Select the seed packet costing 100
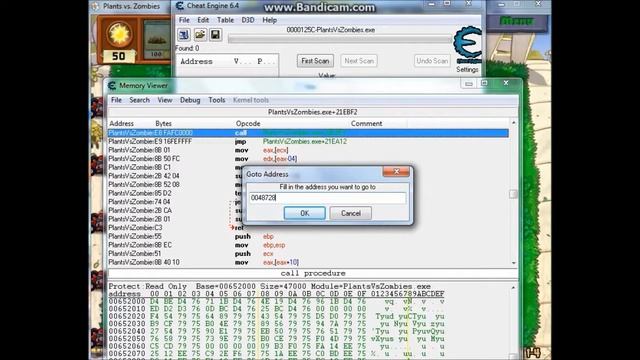 [x=157, y=40]
